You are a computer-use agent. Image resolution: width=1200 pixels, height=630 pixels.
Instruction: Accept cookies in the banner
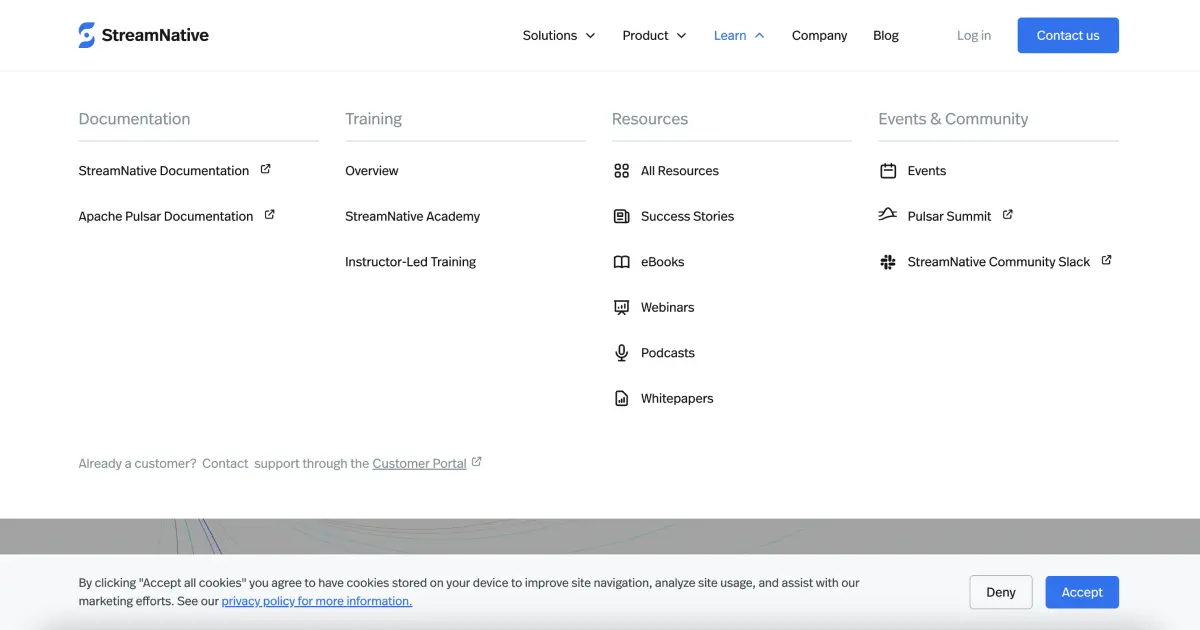pos(1082,592)
